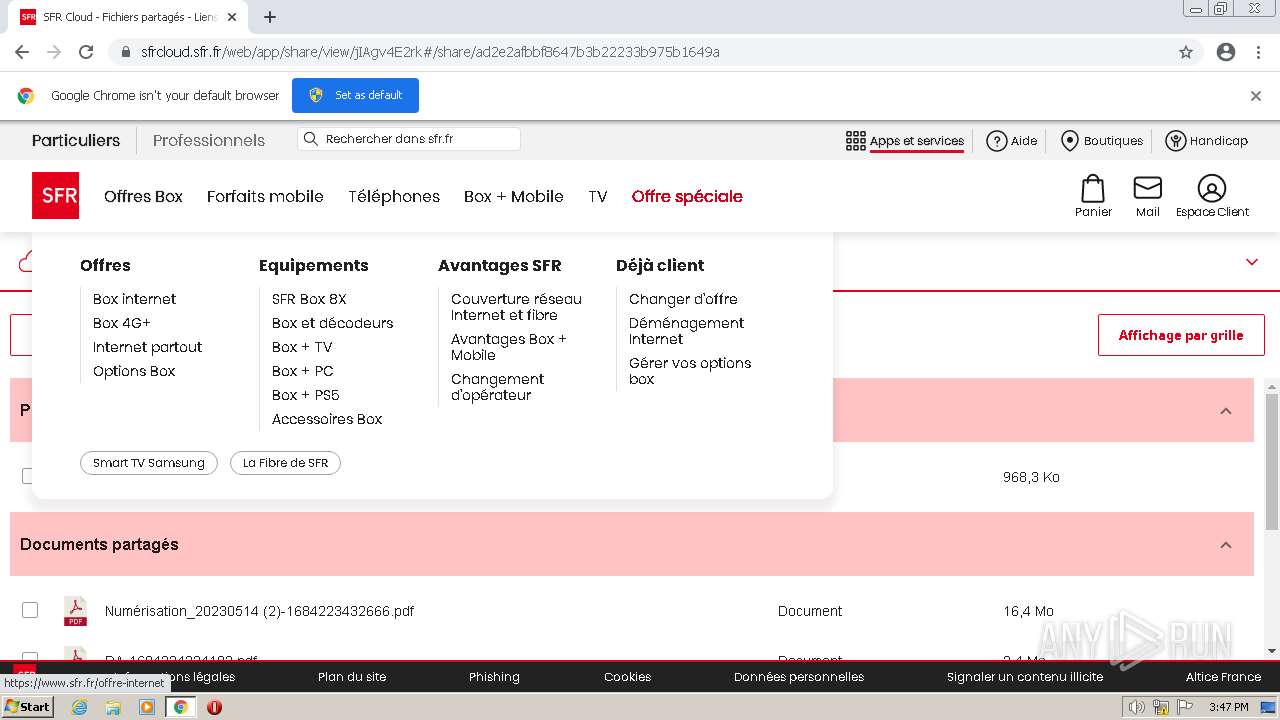Viewport: 1280px width, 720px height.
Task: Open a new browser tab
Action: (270, 17)
